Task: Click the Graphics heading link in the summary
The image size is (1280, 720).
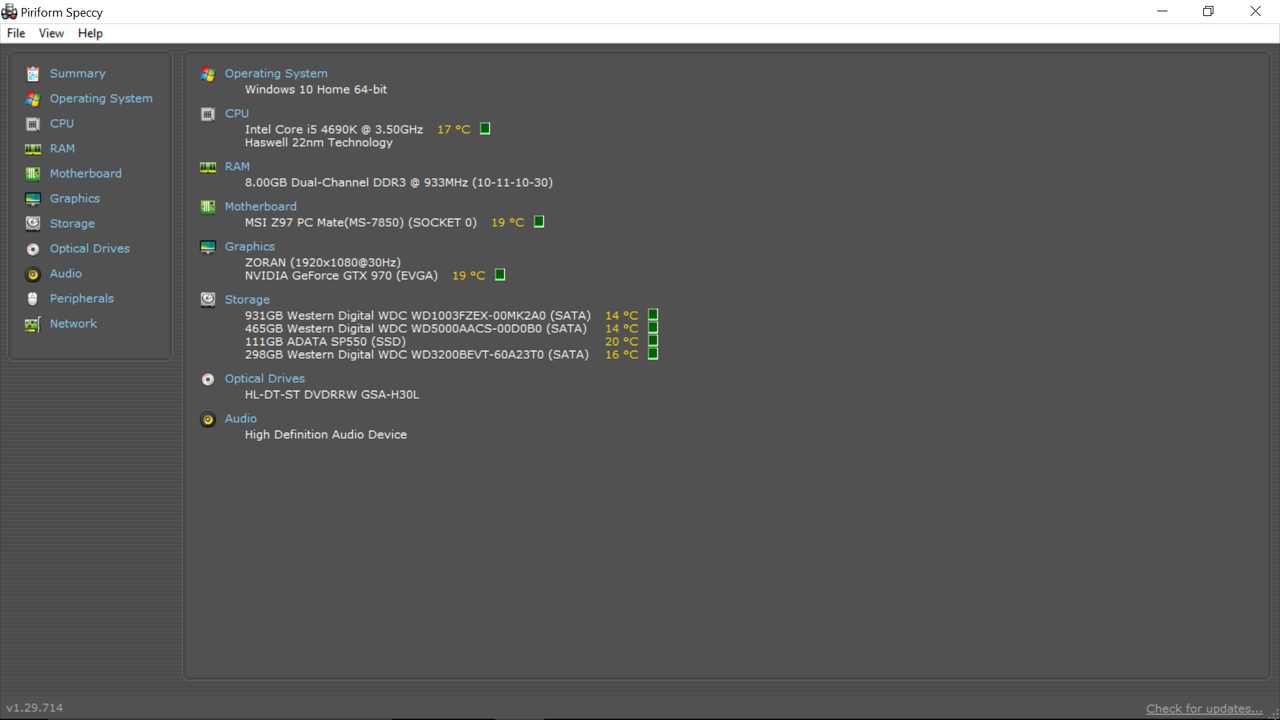Action: [x=250, y=247]
